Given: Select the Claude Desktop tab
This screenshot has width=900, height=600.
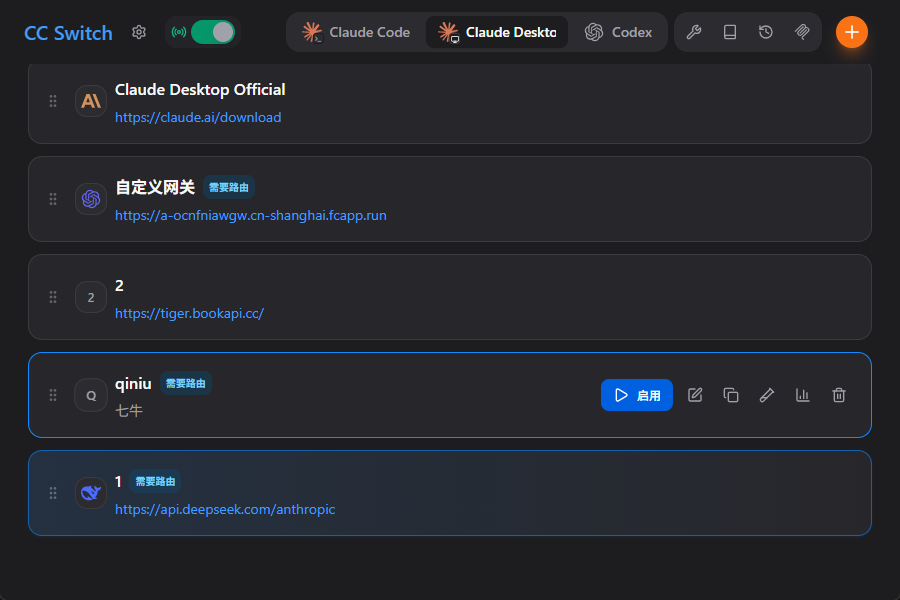Looking at the screenshot, I should [497, 32].
